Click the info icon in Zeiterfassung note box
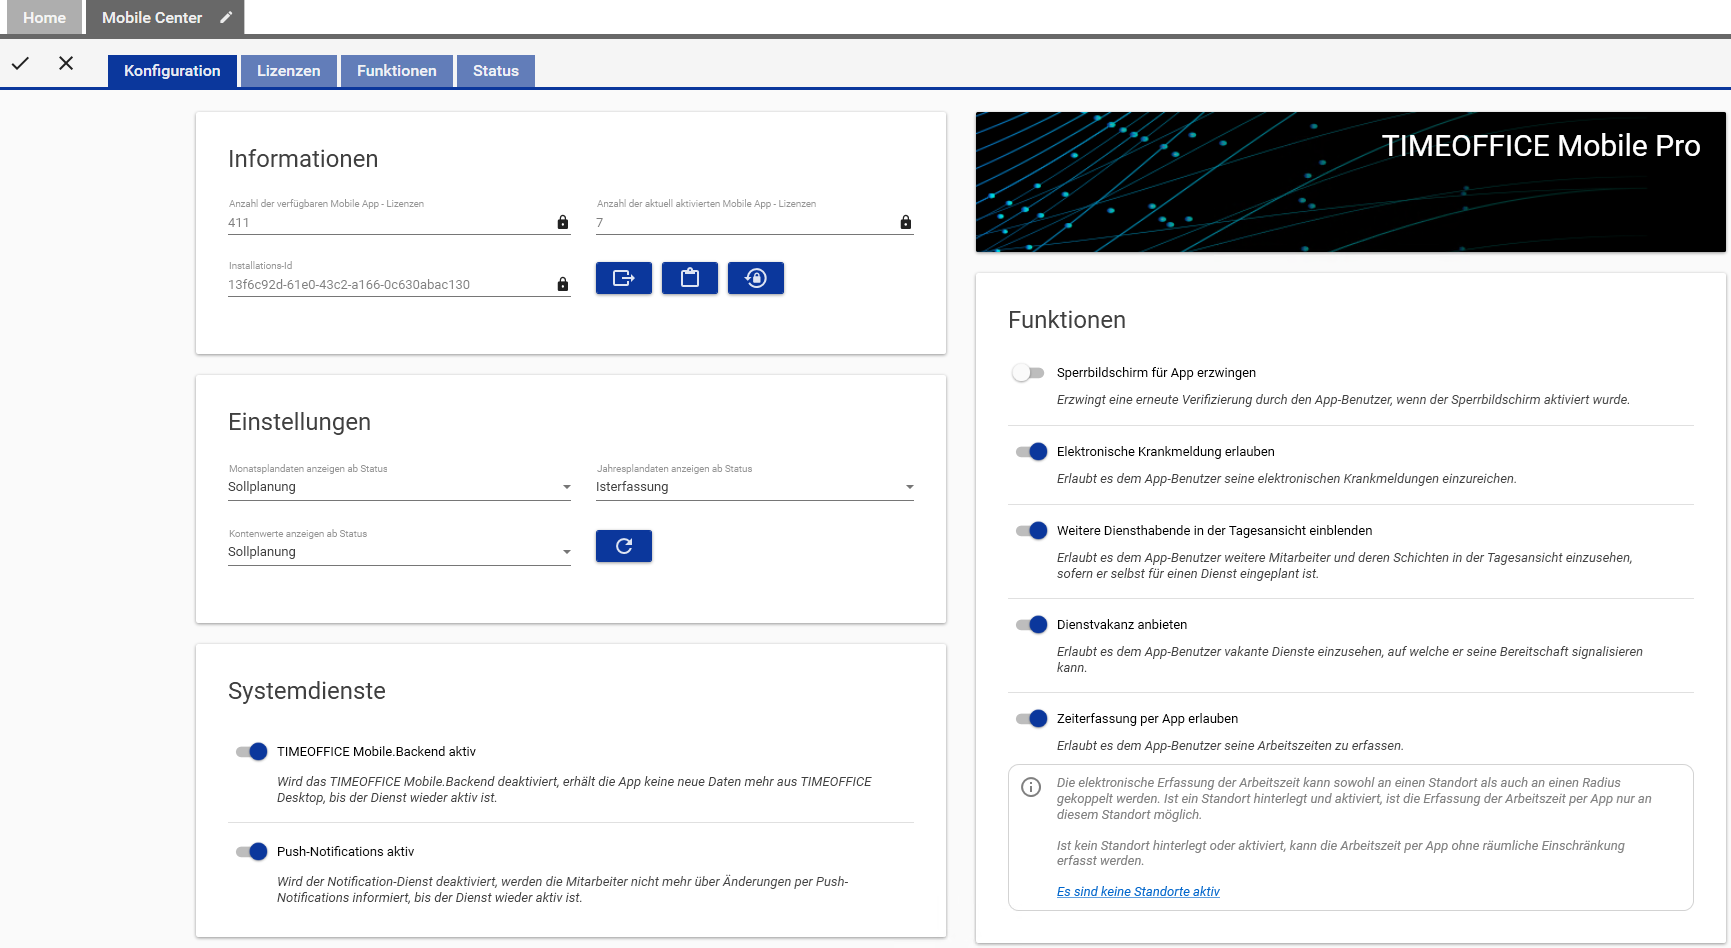Viewport: 1731px width, 948px height. [x=1031, y=787]
